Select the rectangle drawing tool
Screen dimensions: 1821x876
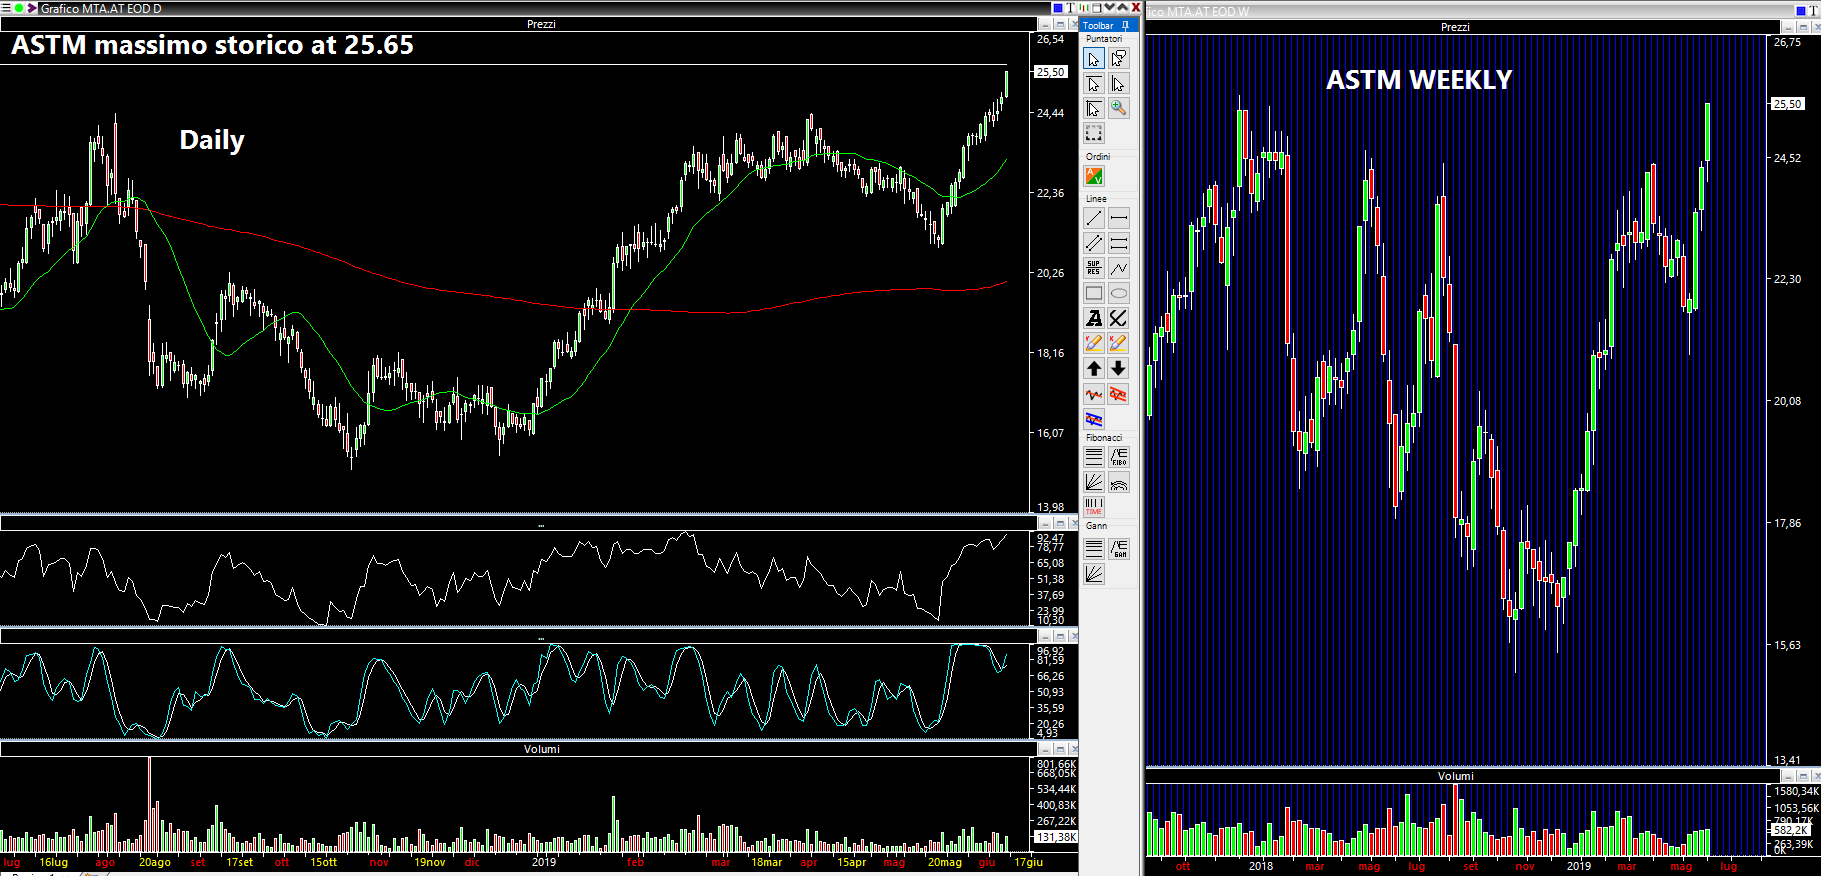click(x=1094, y=293)
